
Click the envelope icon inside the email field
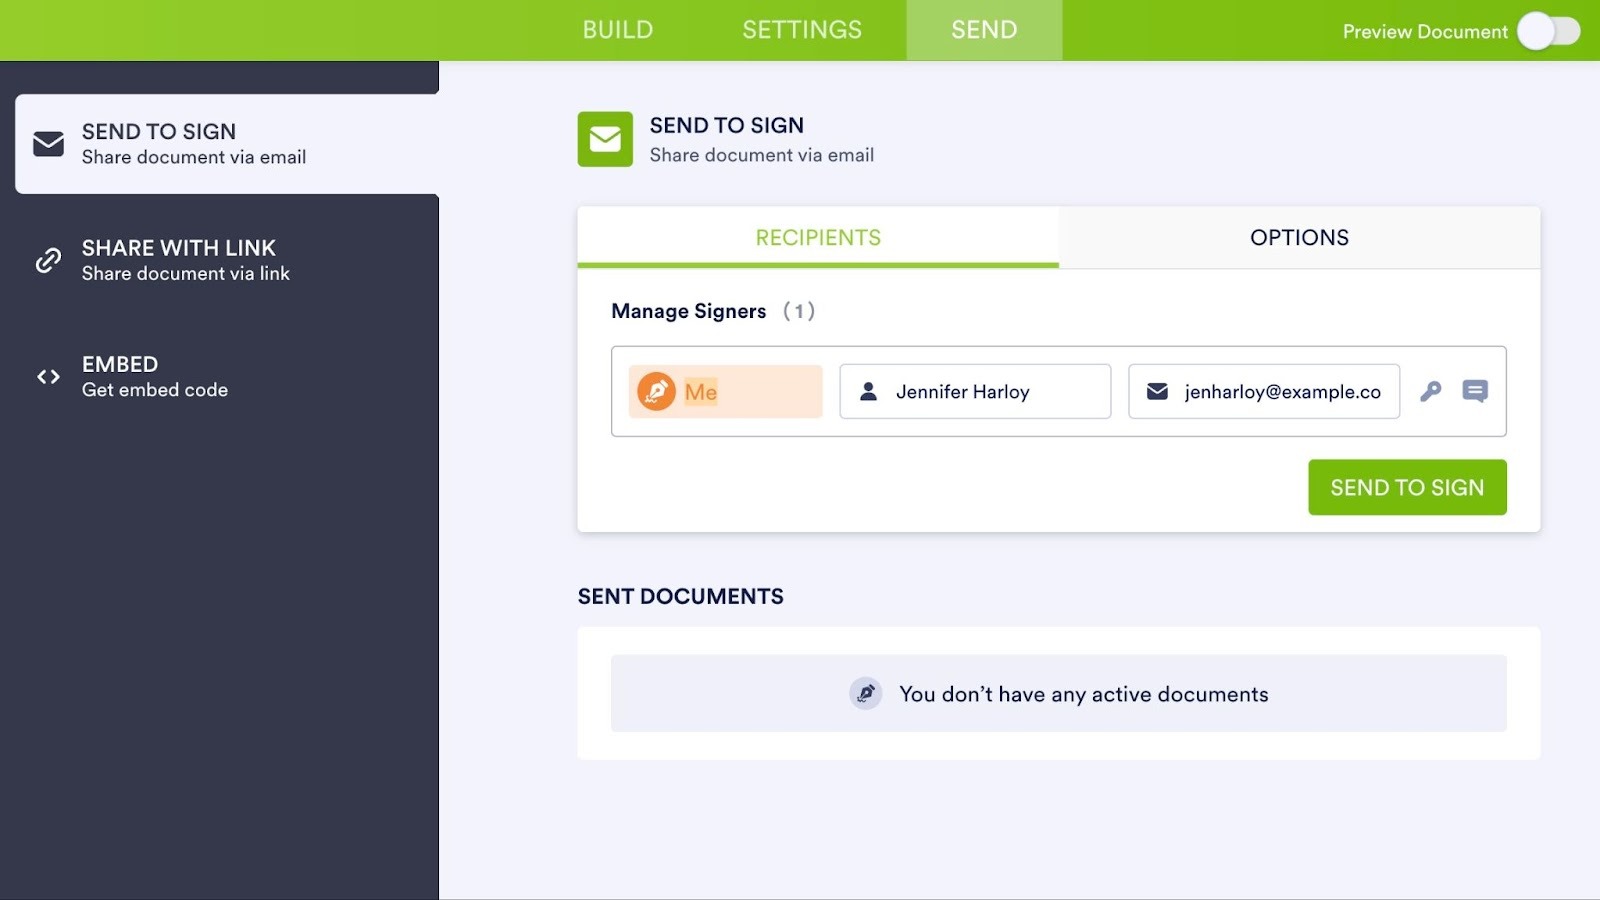(1157, 392)
